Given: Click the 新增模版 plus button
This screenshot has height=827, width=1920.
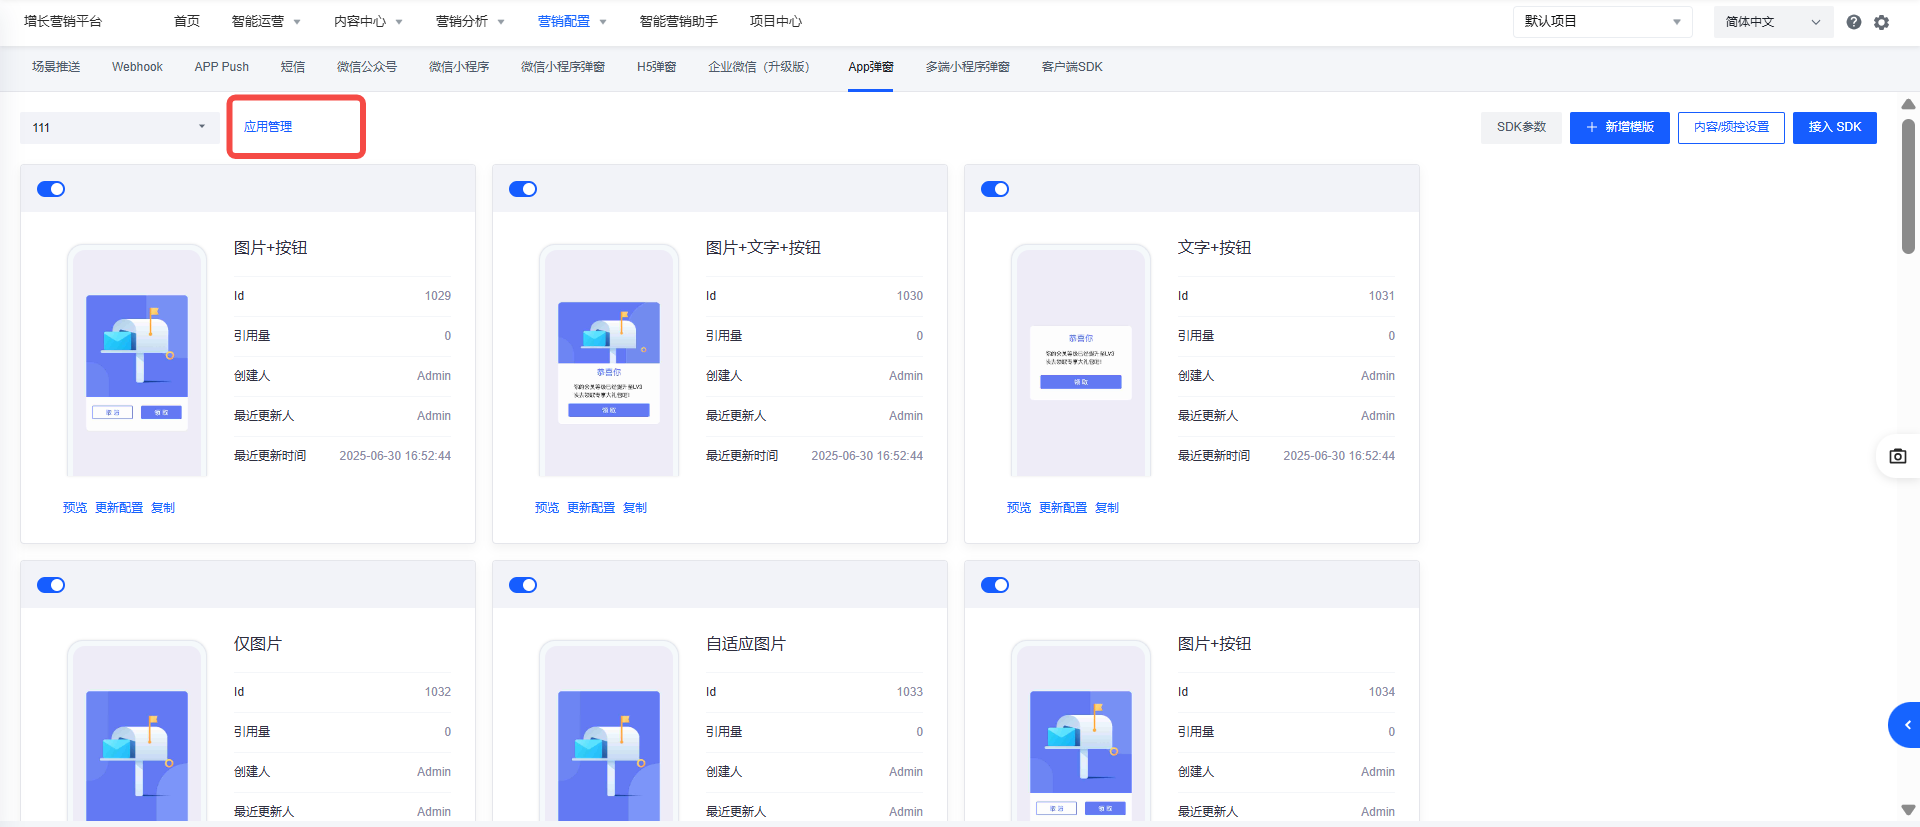Looking at the screenshot, I should pyautogui.click(x=1619, y=127).
